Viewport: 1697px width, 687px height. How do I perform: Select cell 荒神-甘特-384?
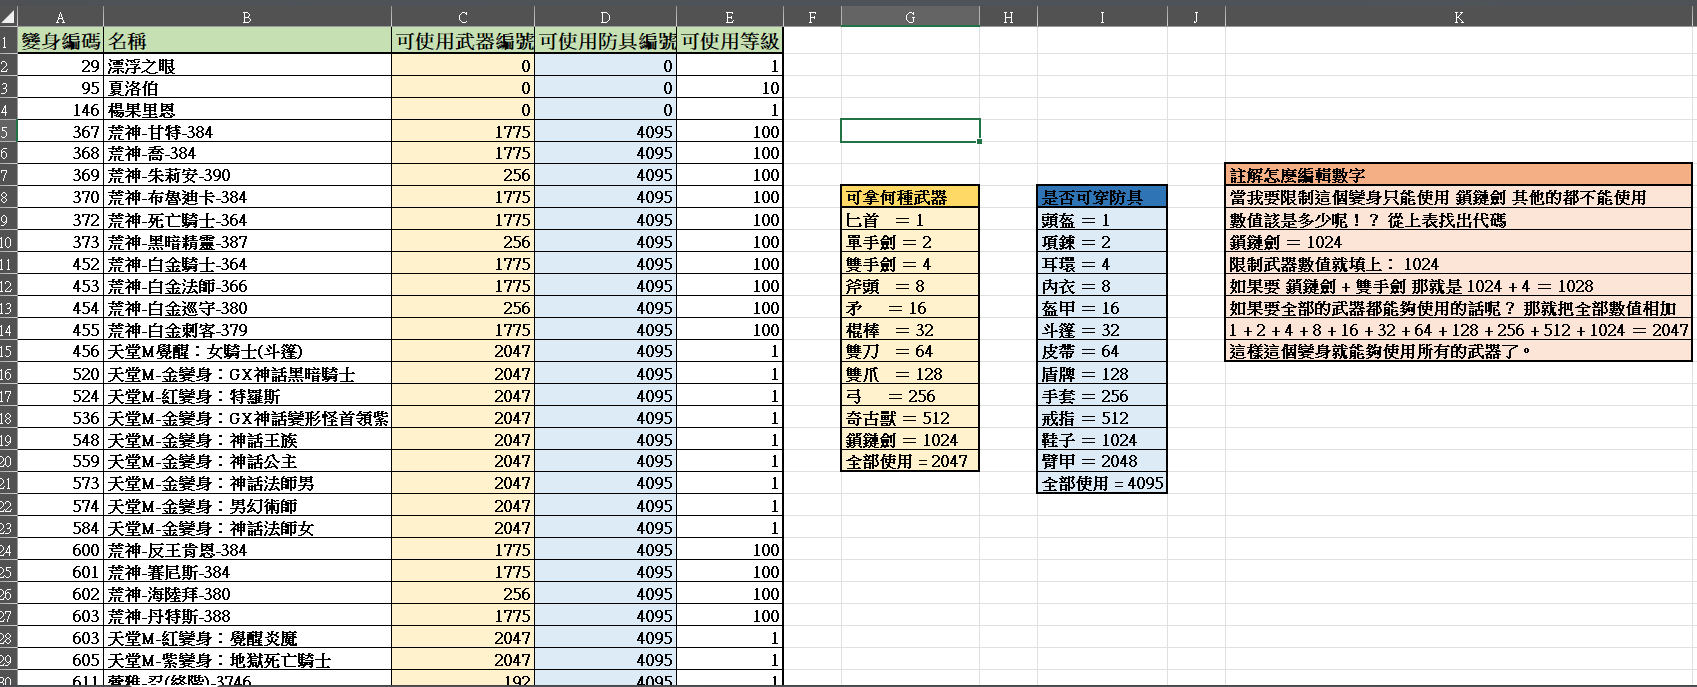(x=247, y=132)
